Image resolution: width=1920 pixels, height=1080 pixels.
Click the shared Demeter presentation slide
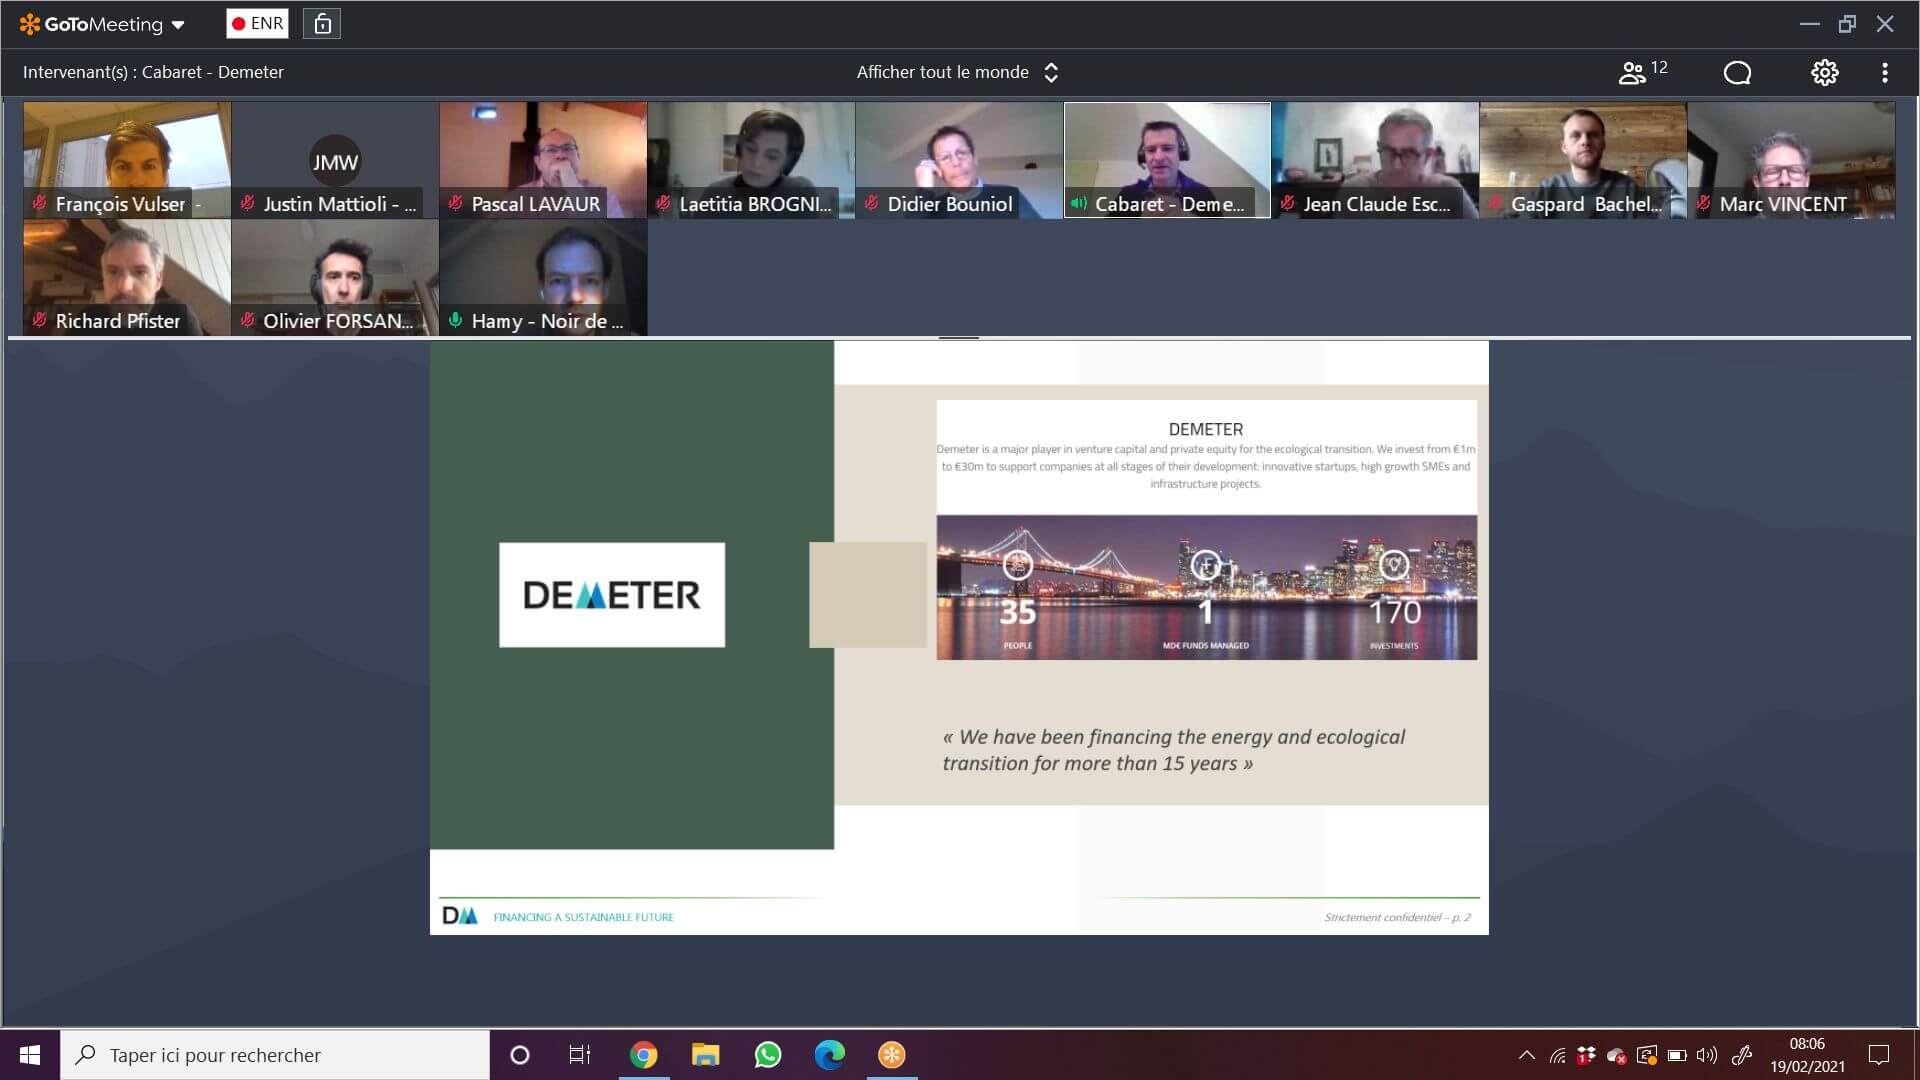coord(959,638)
